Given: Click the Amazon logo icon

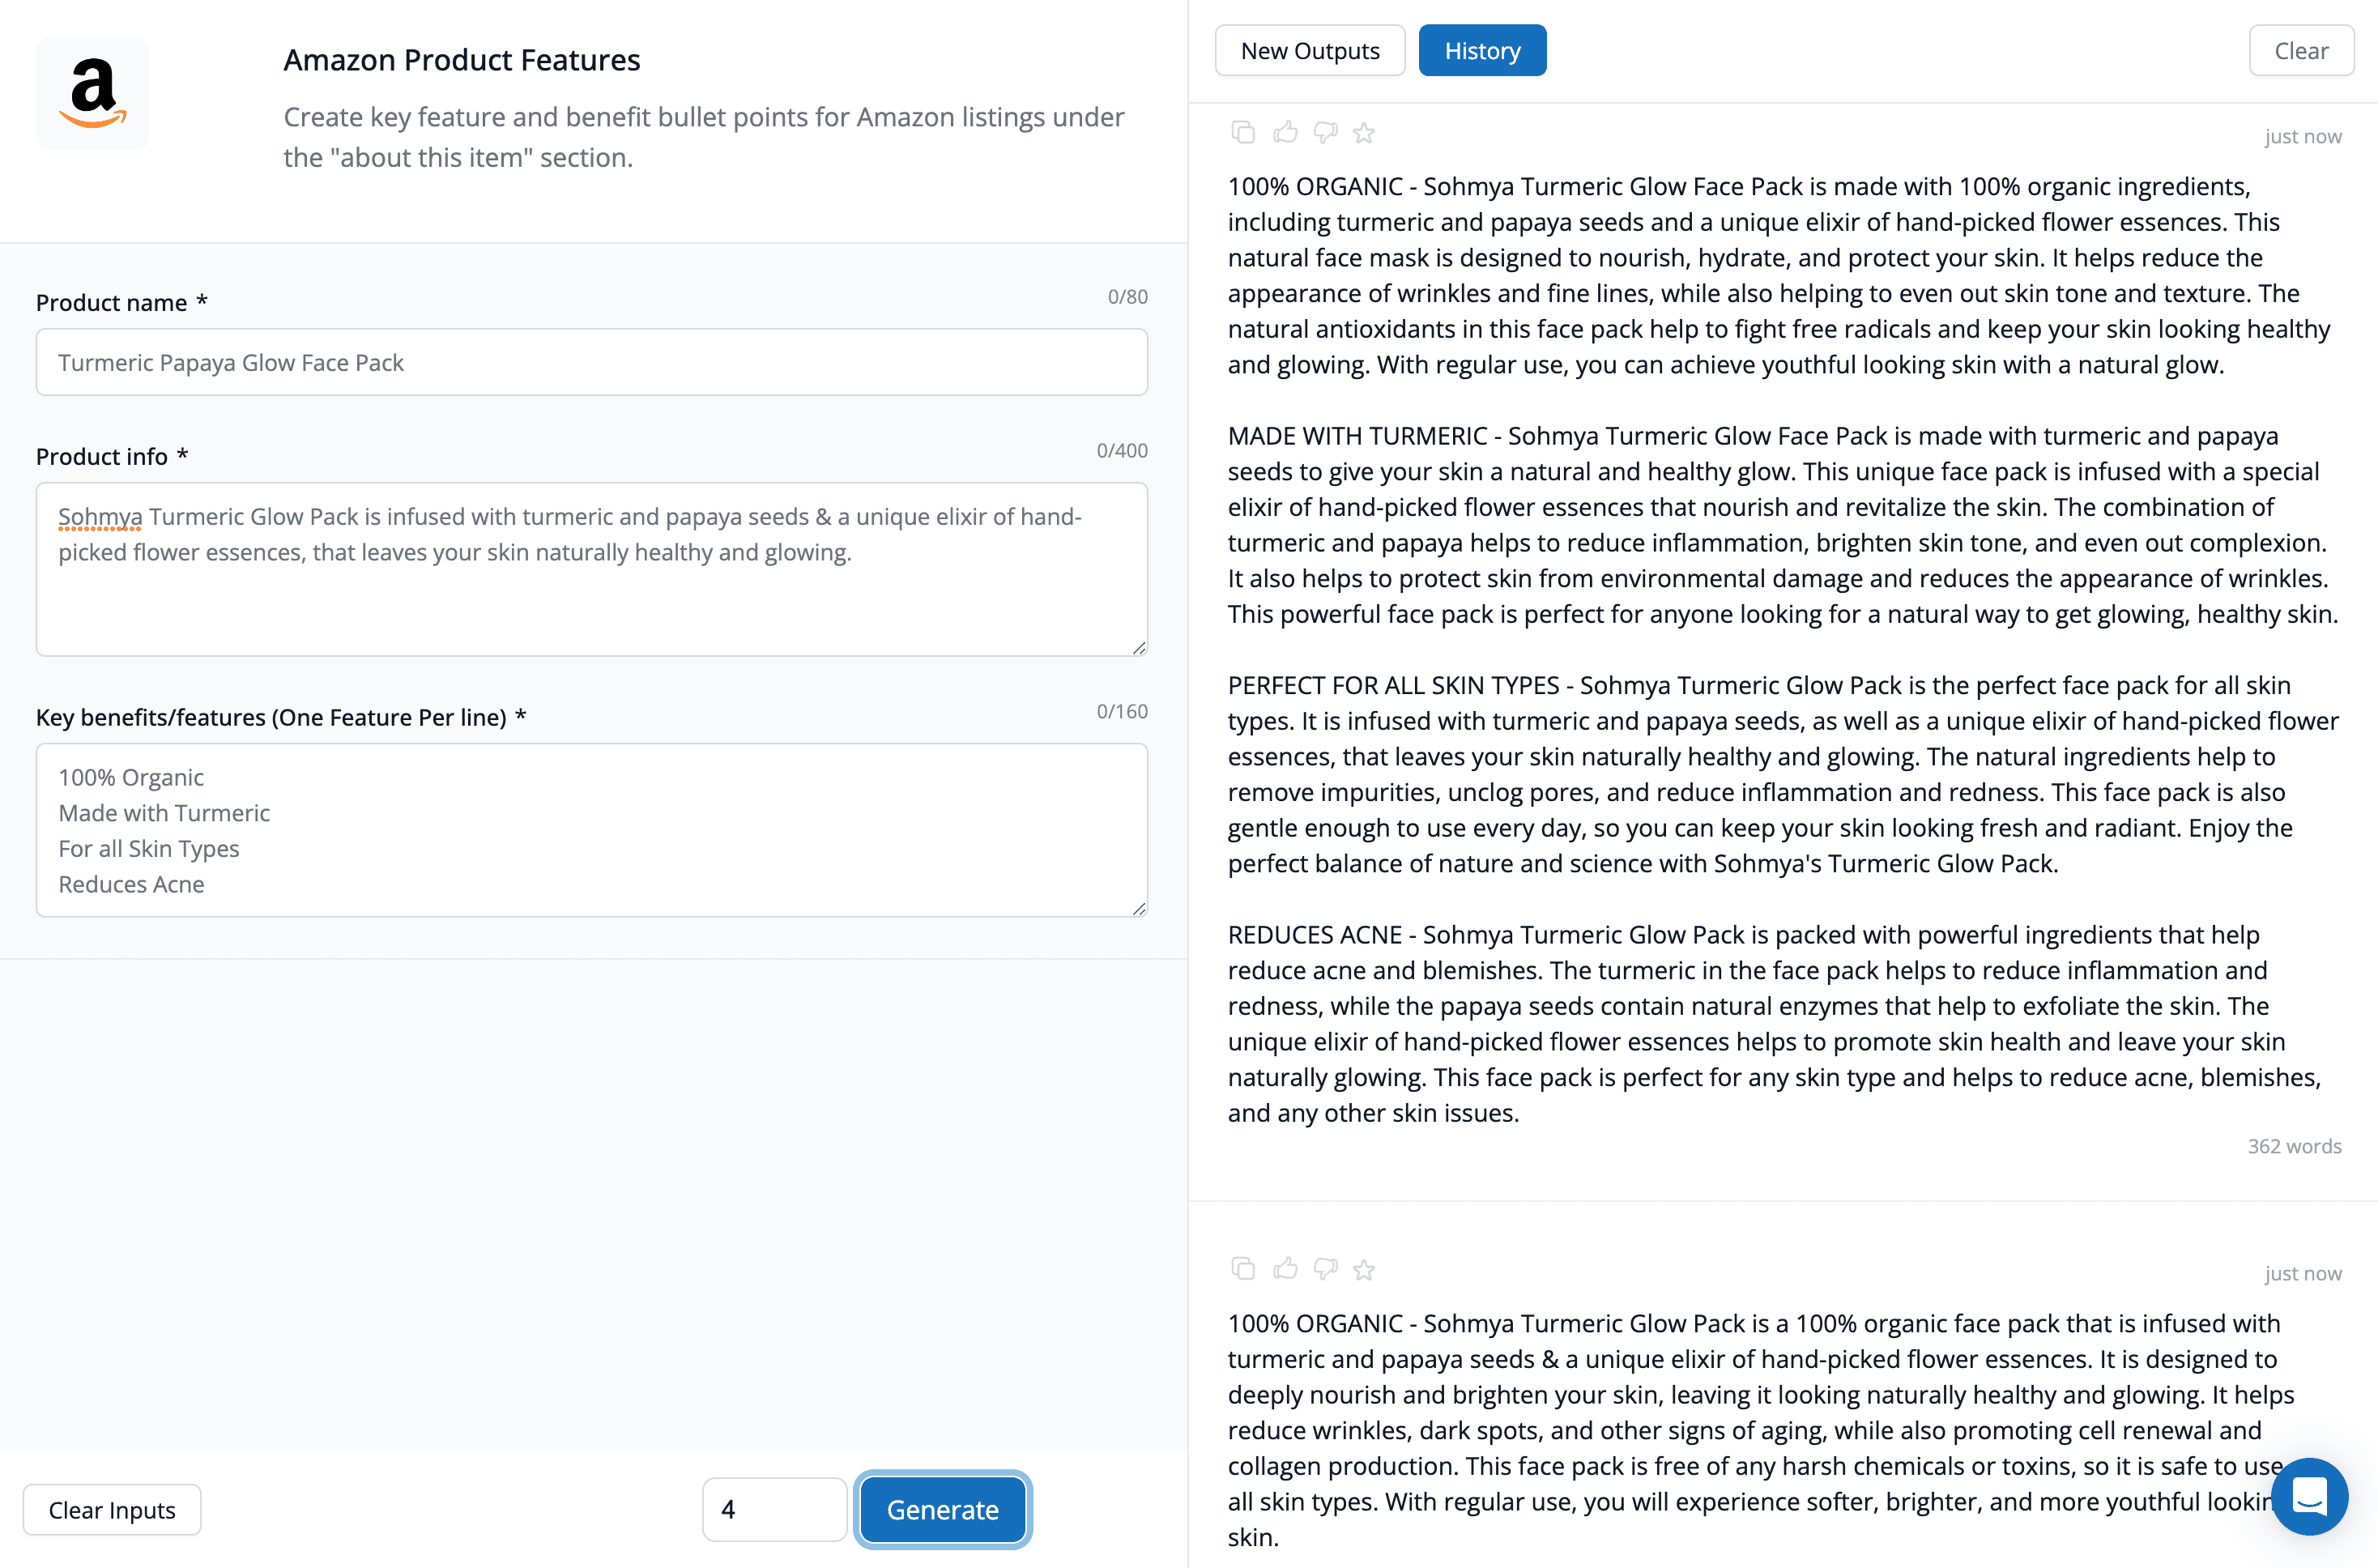Looking at the screenshot, I should click(93, 94).
